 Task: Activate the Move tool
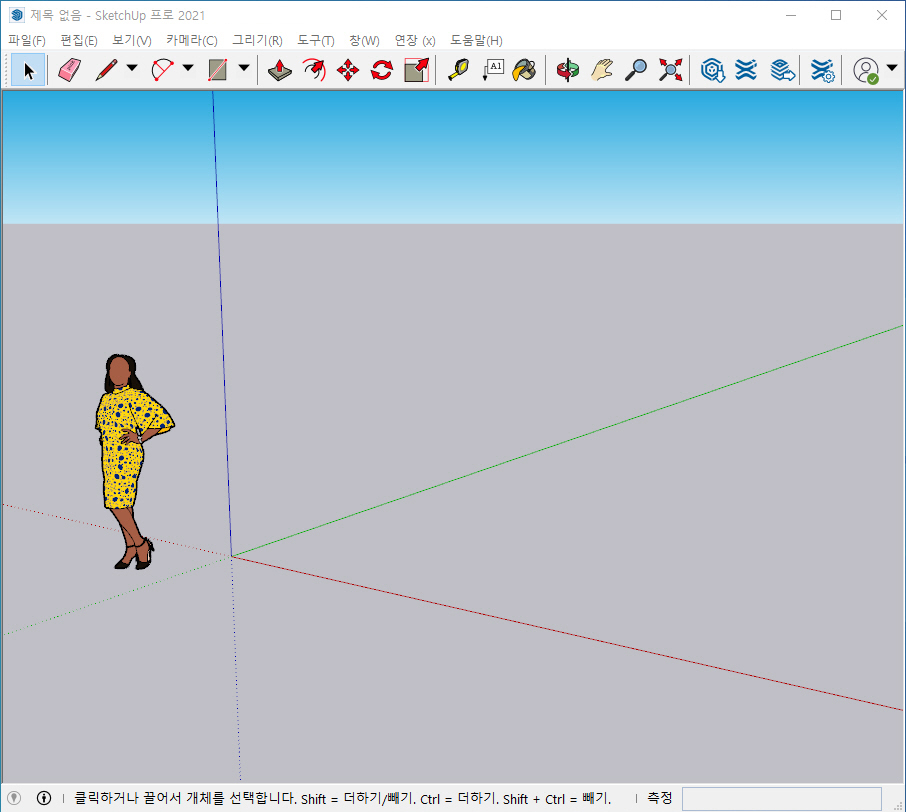[x=348, y=70]
